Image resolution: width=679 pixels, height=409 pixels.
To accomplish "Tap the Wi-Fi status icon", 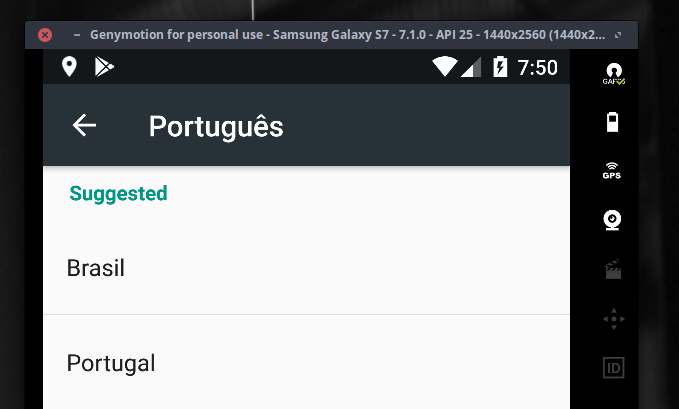I will coord(444,67).
